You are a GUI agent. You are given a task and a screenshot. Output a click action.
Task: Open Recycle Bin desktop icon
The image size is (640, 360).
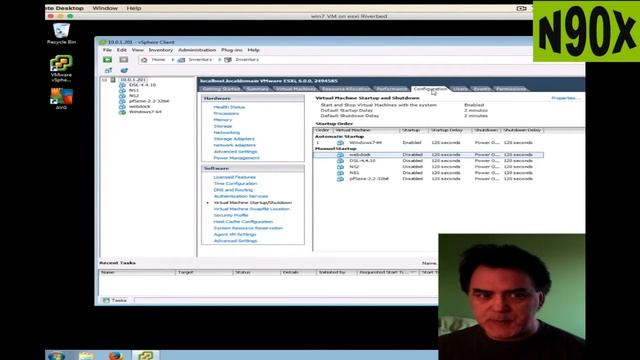(x=61, y=33)
